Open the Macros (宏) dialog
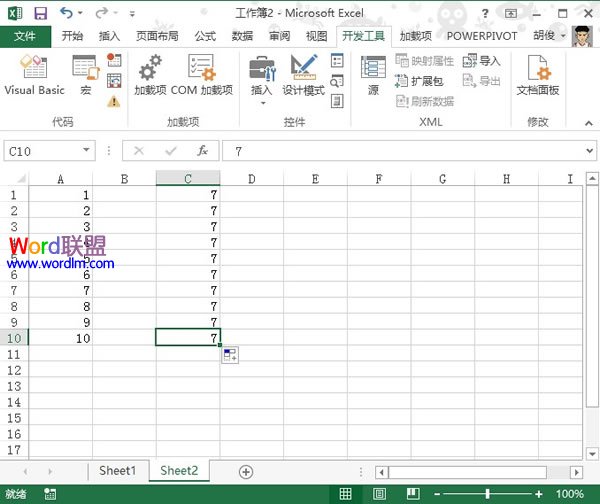 (x=86, y=75)
